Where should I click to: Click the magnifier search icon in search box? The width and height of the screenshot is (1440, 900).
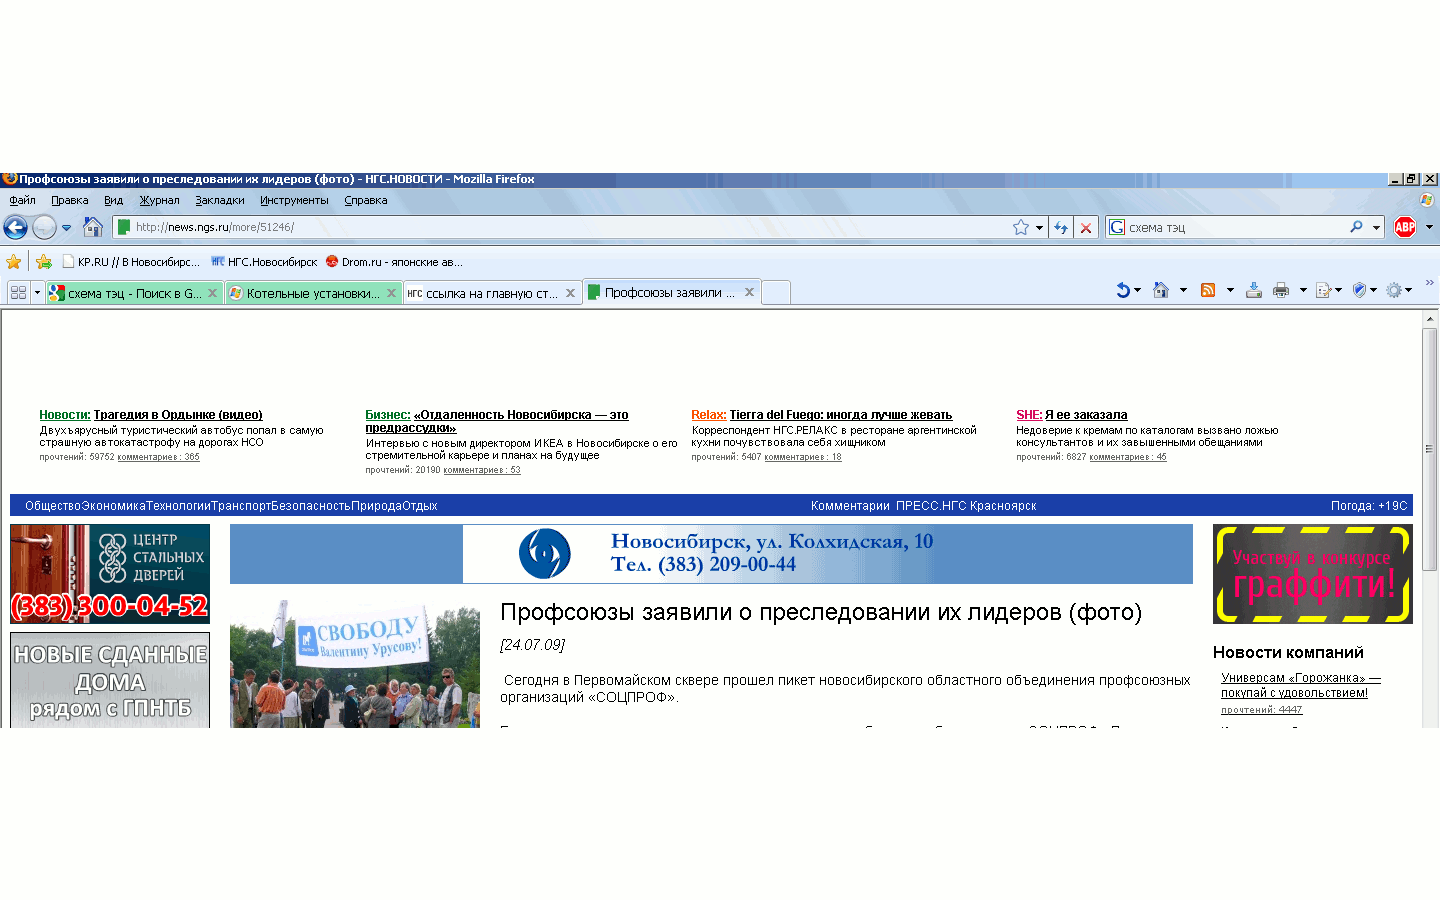point(1356,227)
